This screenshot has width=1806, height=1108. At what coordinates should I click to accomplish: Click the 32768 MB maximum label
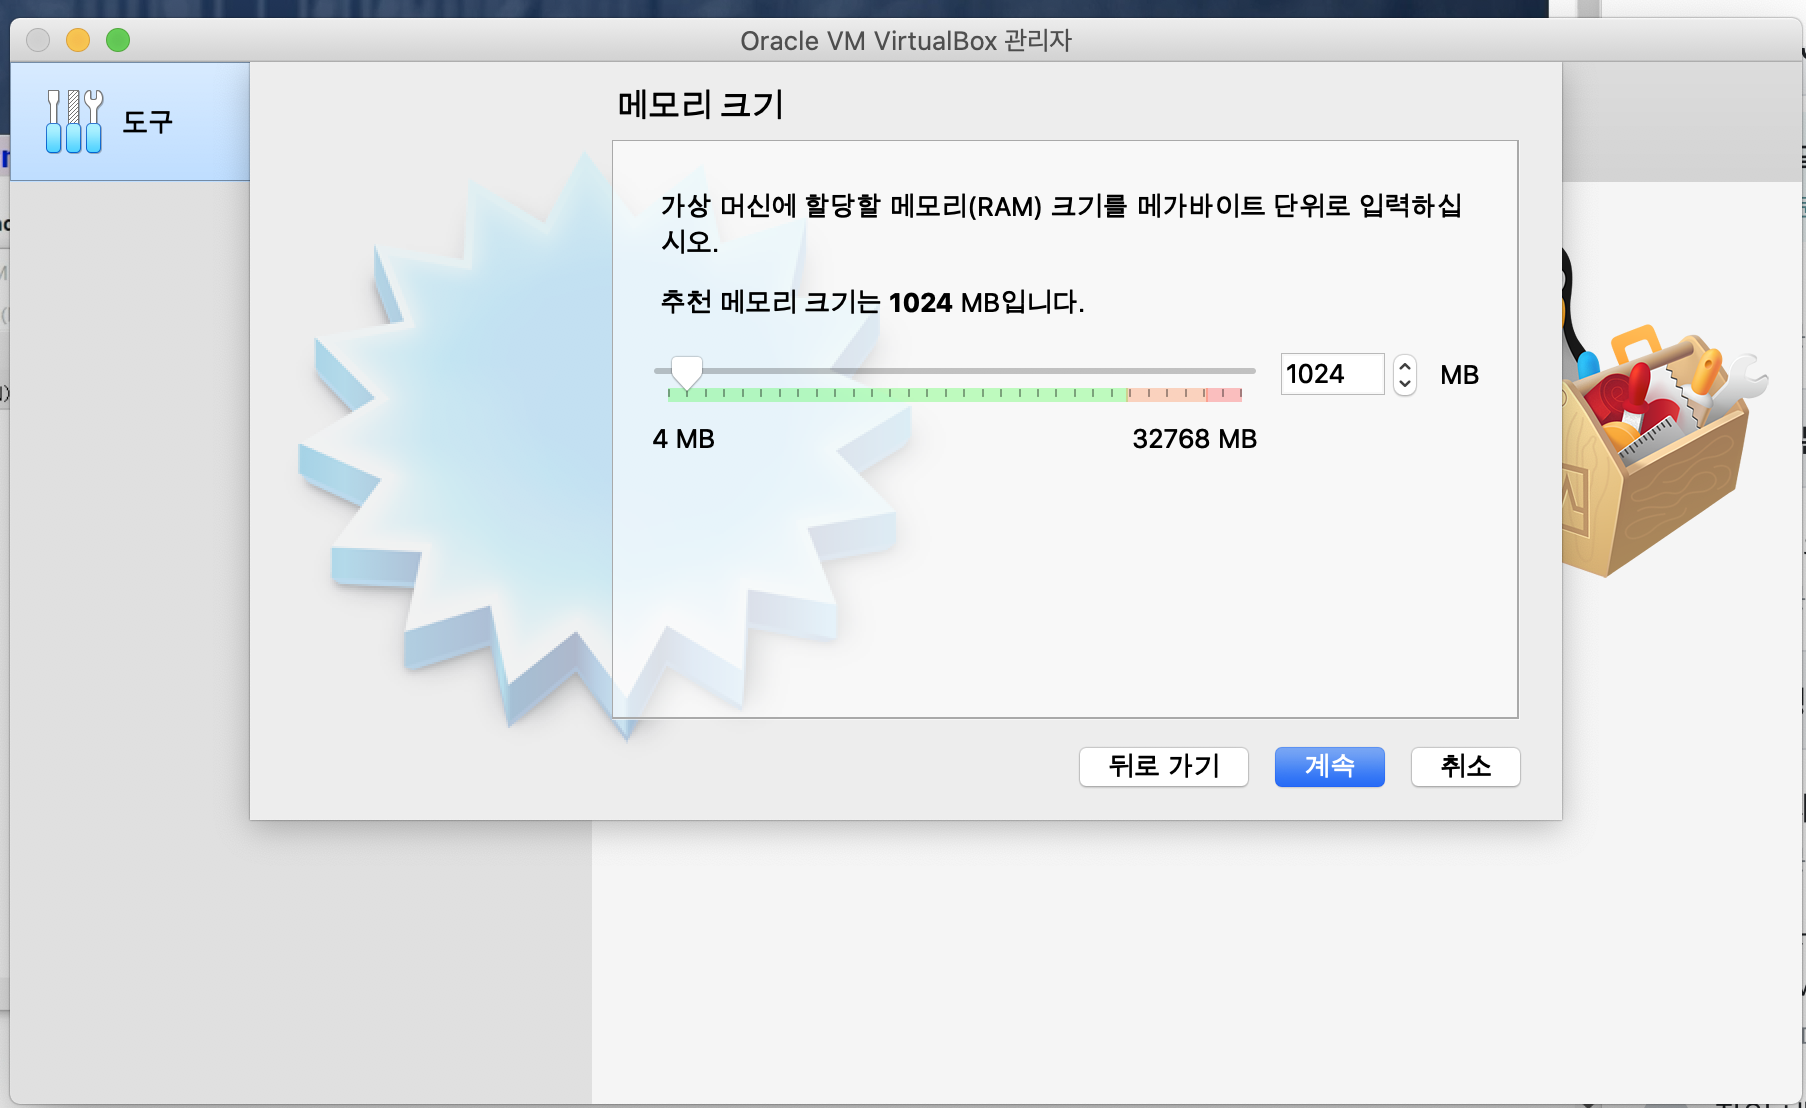1194,439
